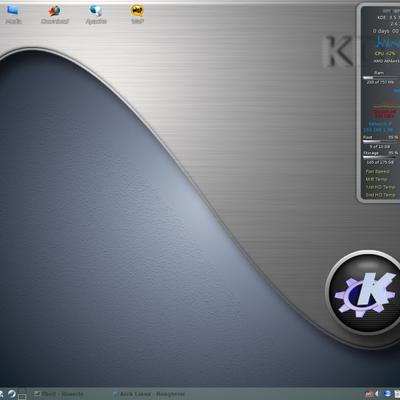This screenshot has width=400, height=400.
Task: Click the Storage usage bar in monitor widget
Action: pos(381,157)
